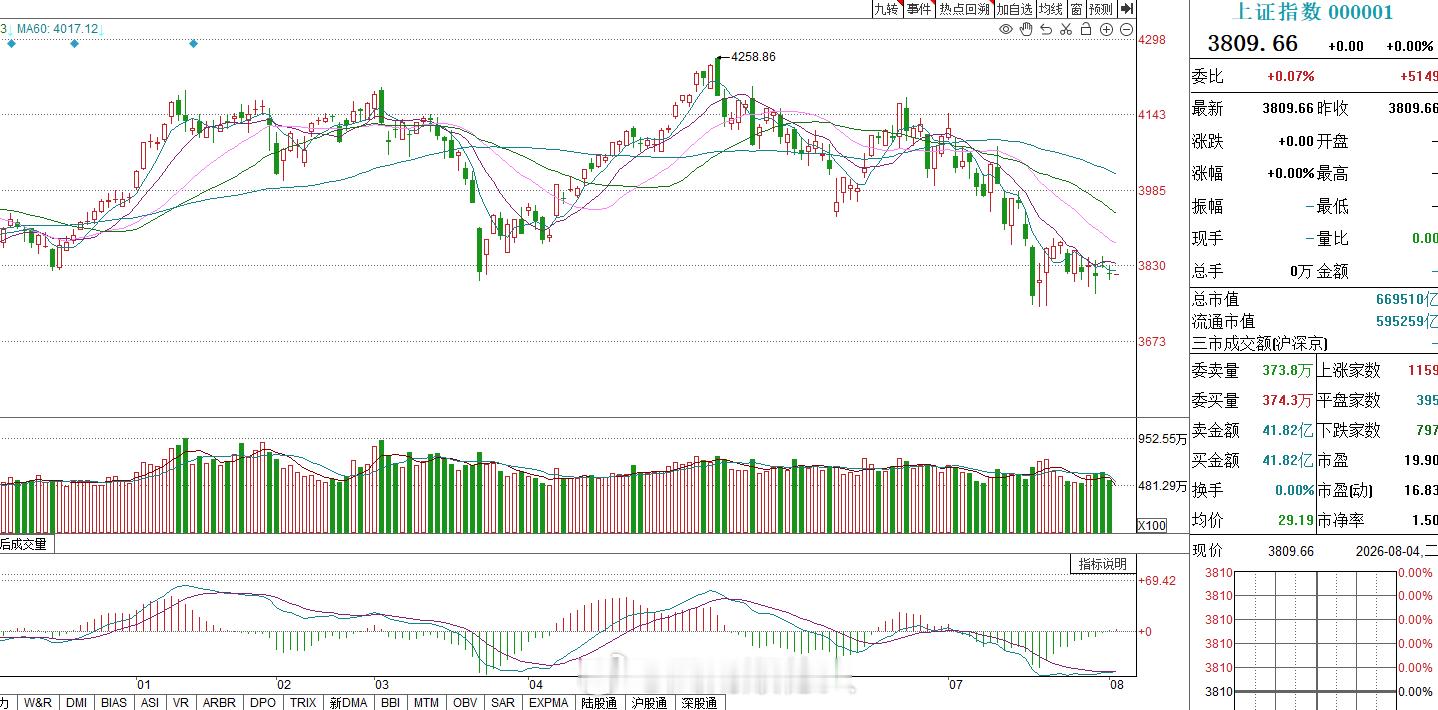The image size is (1438, 710).
Task: Open the 指标说明 indicator description
Action: click(1102, 564)
